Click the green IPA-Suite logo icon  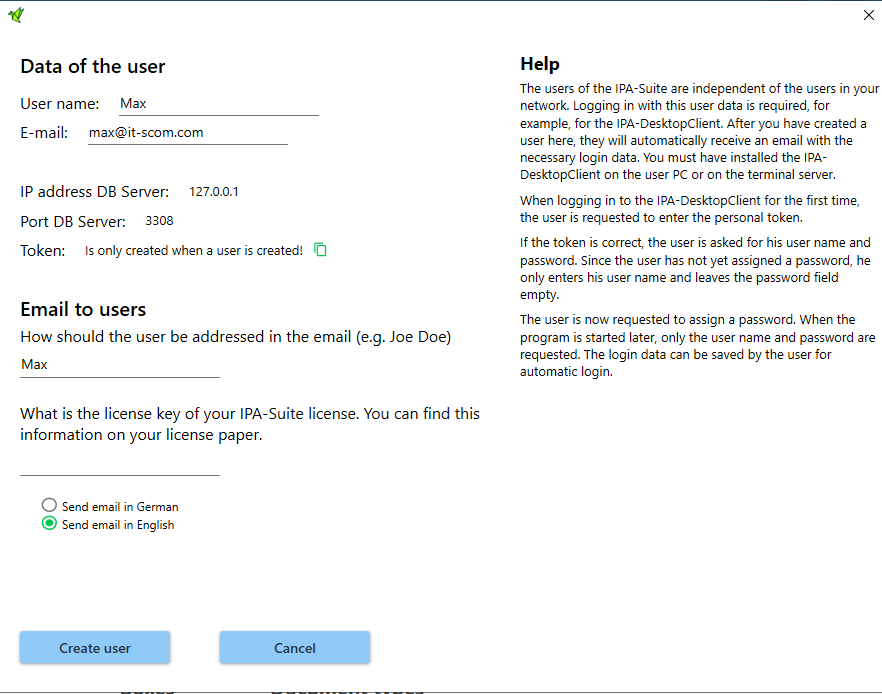click(x=16, y=15)
